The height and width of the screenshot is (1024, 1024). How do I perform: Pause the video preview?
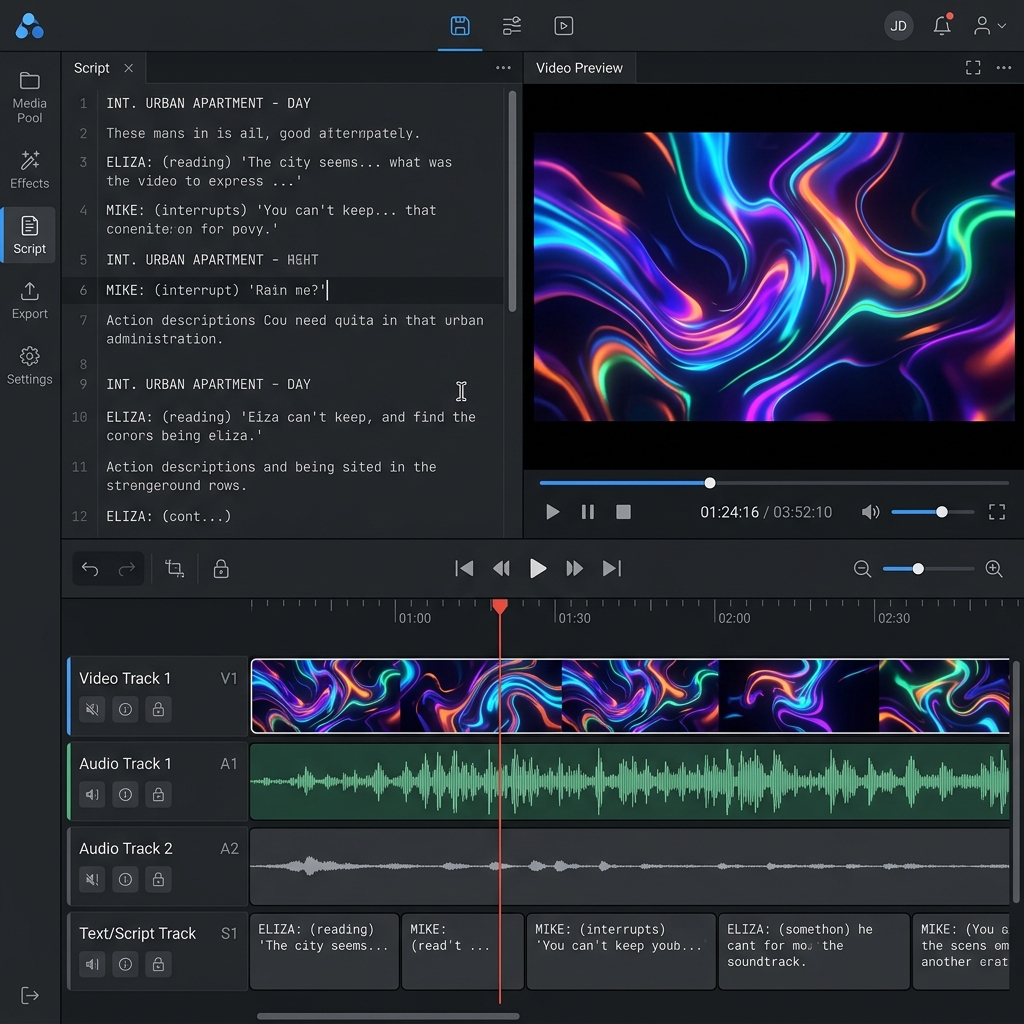coord(588,512)
